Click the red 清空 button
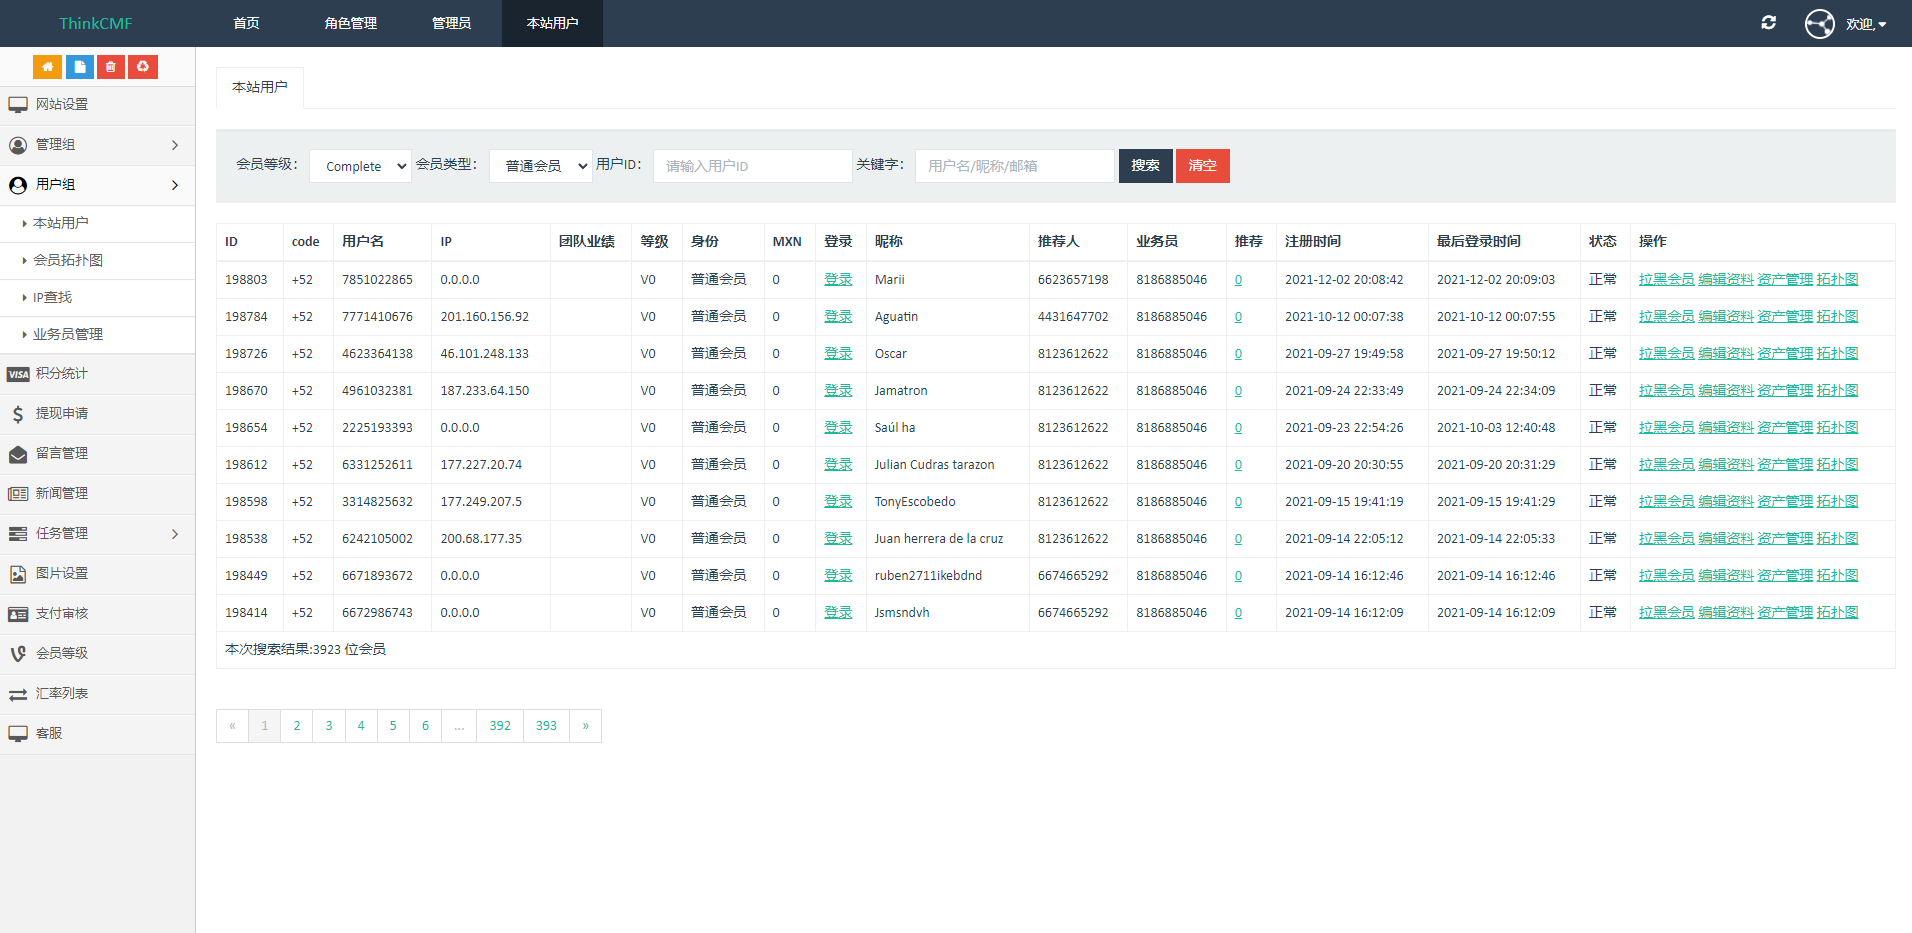This screenshot has height=933, width=1912. (x=1202, y=166)
